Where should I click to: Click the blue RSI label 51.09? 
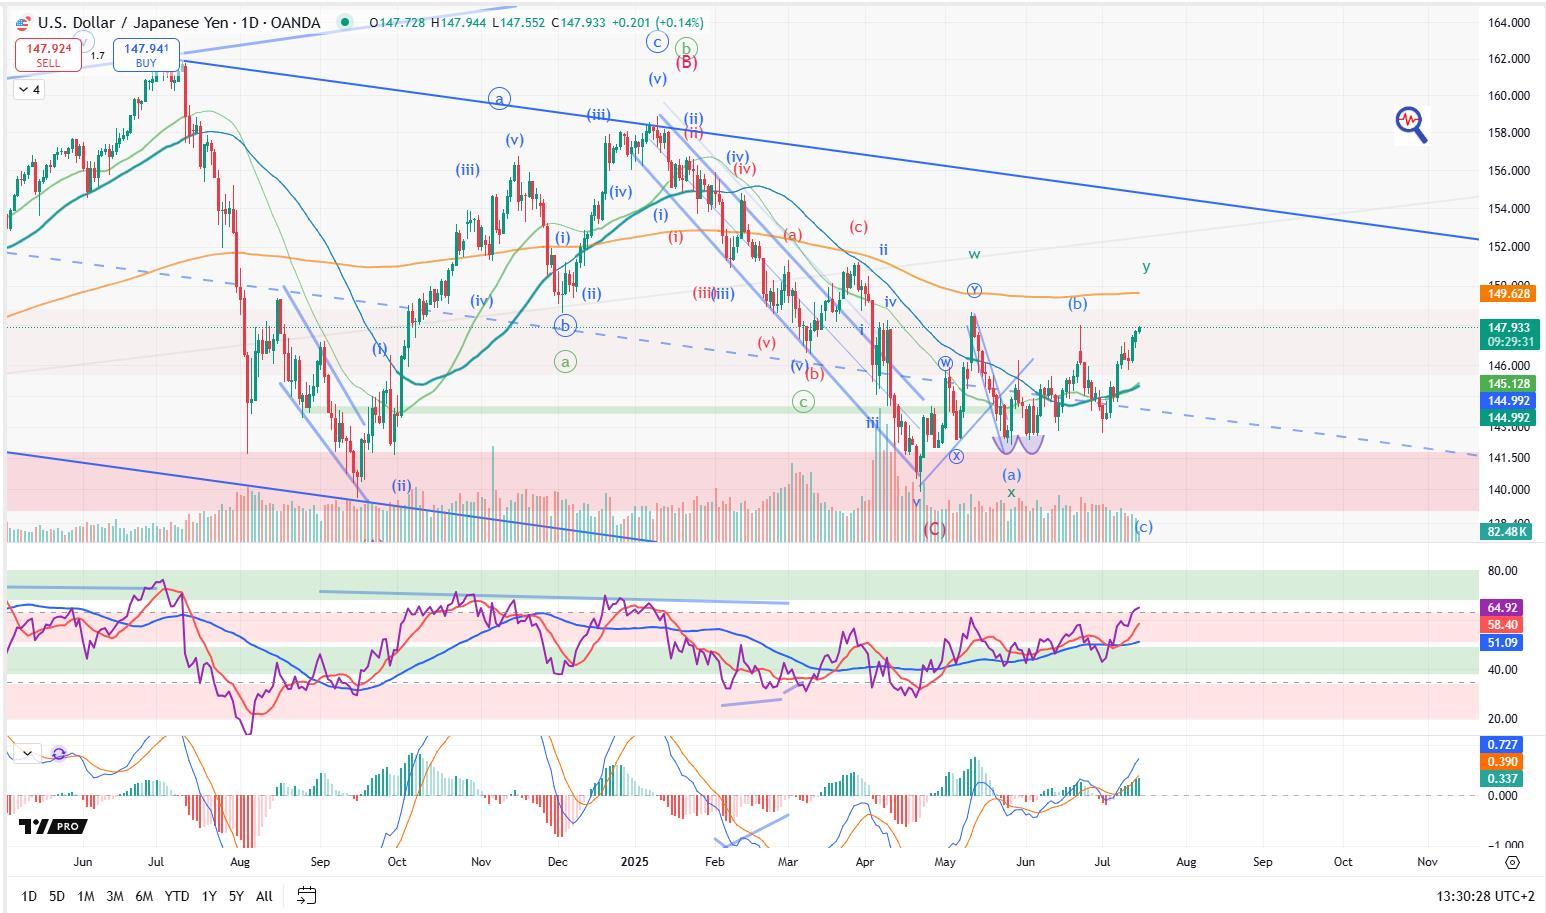[x=1504, y=643]
